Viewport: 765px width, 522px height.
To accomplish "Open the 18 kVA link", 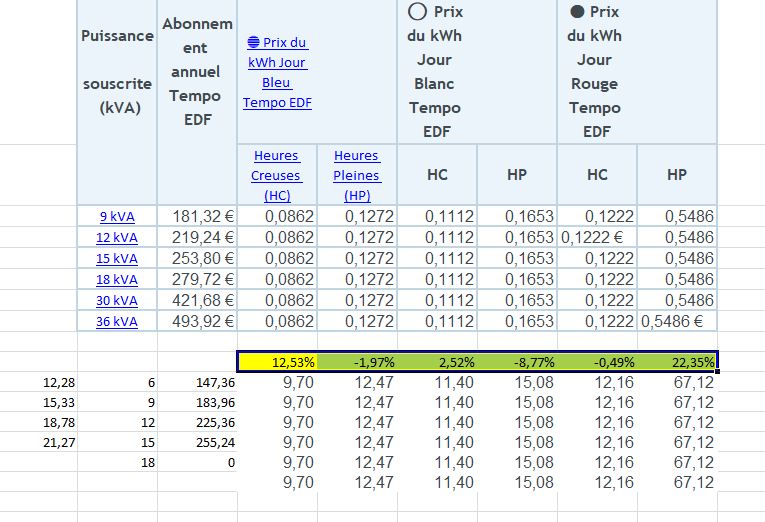I will [117, 279].
